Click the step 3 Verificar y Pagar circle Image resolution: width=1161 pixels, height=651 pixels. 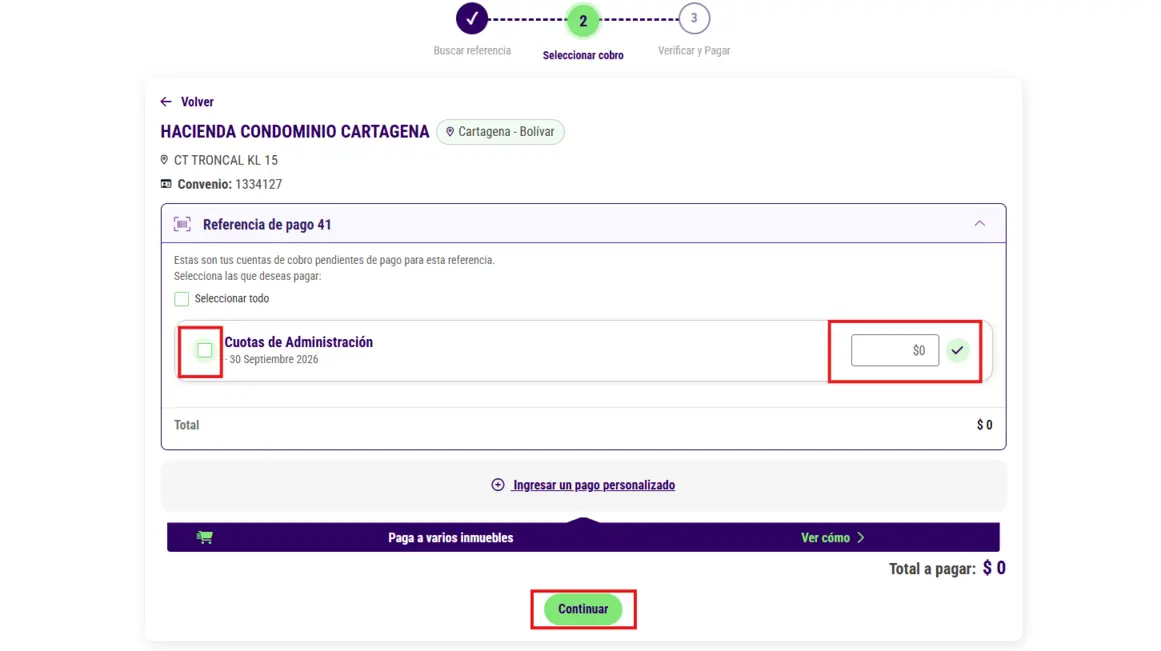(694, 19)
